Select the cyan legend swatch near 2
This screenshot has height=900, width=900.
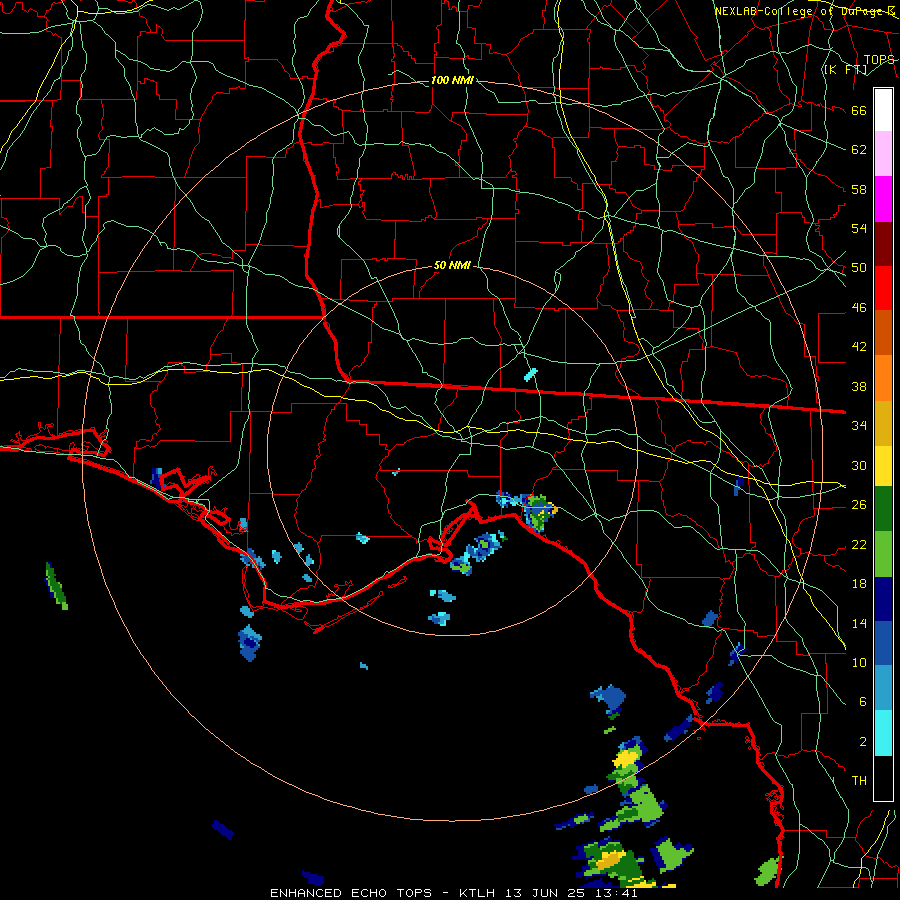tap(883, 733)
